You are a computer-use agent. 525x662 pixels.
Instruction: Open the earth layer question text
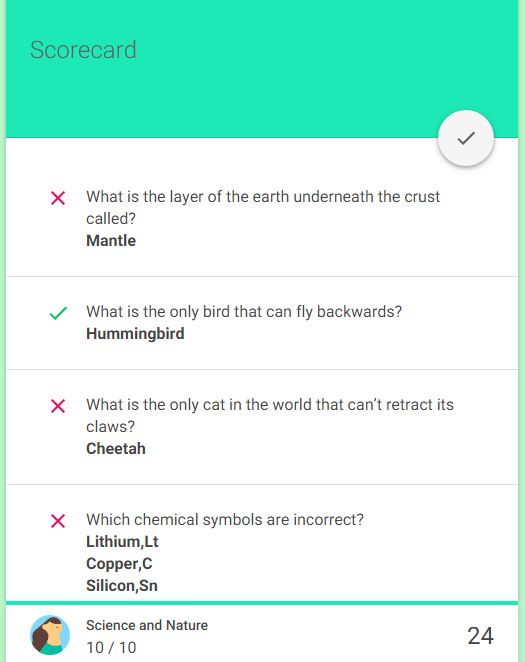coord(263,207)
